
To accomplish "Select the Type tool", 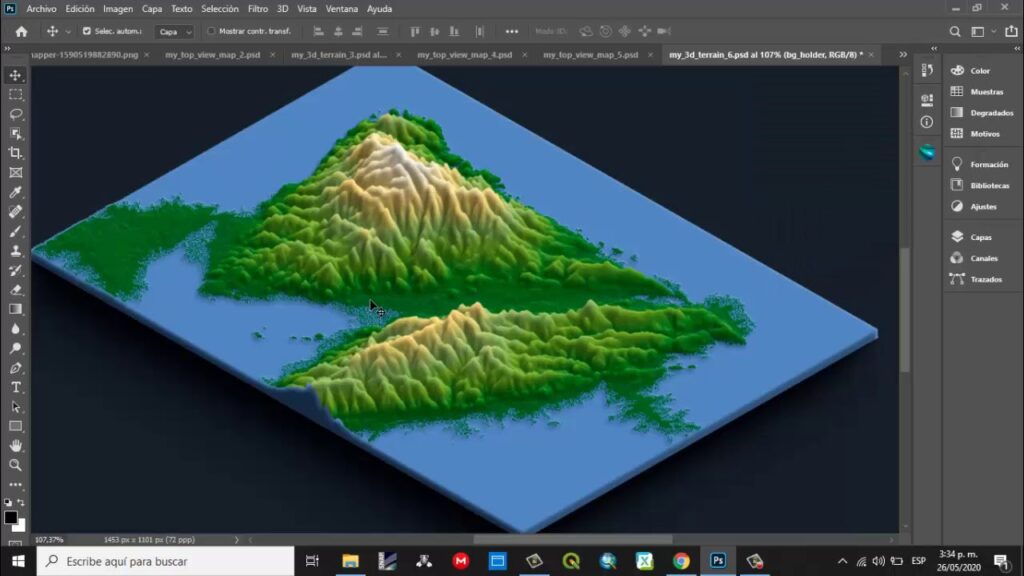I will click(14, 387).
